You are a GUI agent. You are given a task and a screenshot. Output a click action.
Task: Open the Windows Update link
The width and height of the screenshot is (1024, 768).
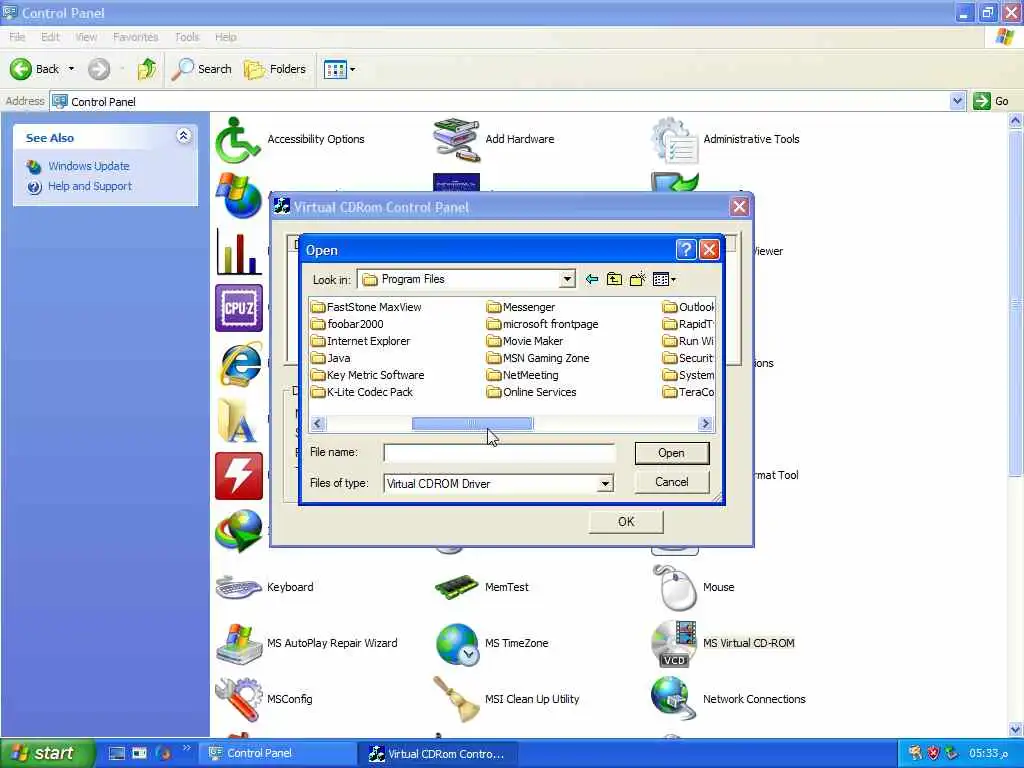coord(89,166)
